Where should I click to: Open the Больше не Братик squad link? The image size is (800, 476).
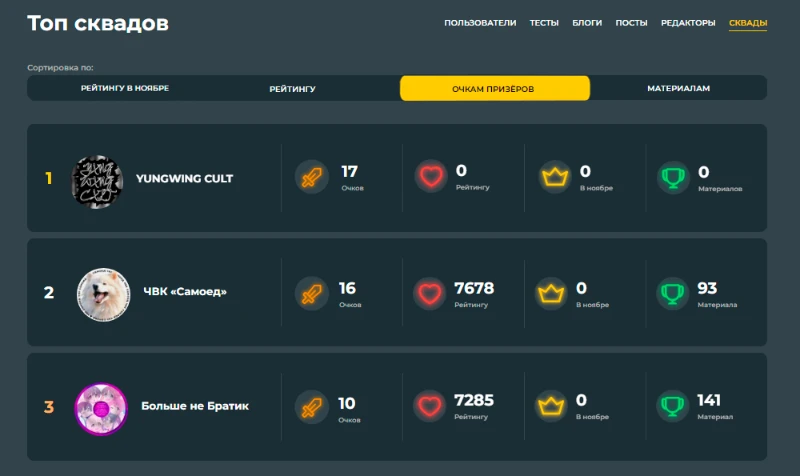coord(195,406)
